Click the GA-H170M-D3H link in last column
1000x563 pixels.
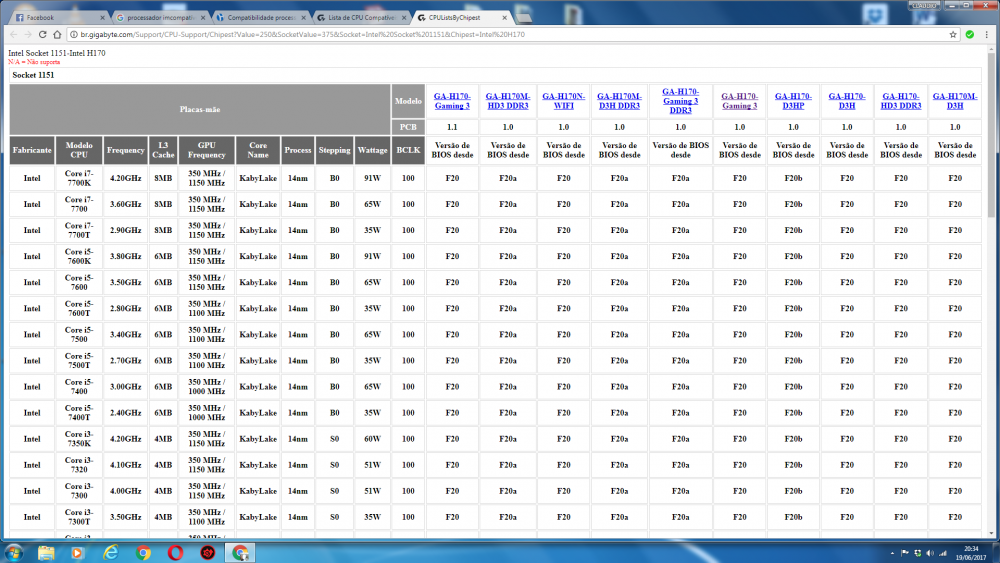click(x=954, y=100)
